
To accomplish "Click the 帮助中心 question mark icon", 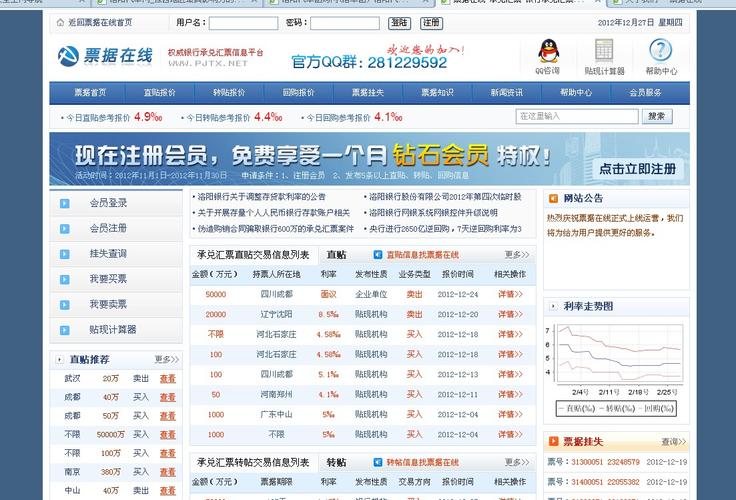I will 660,51.
